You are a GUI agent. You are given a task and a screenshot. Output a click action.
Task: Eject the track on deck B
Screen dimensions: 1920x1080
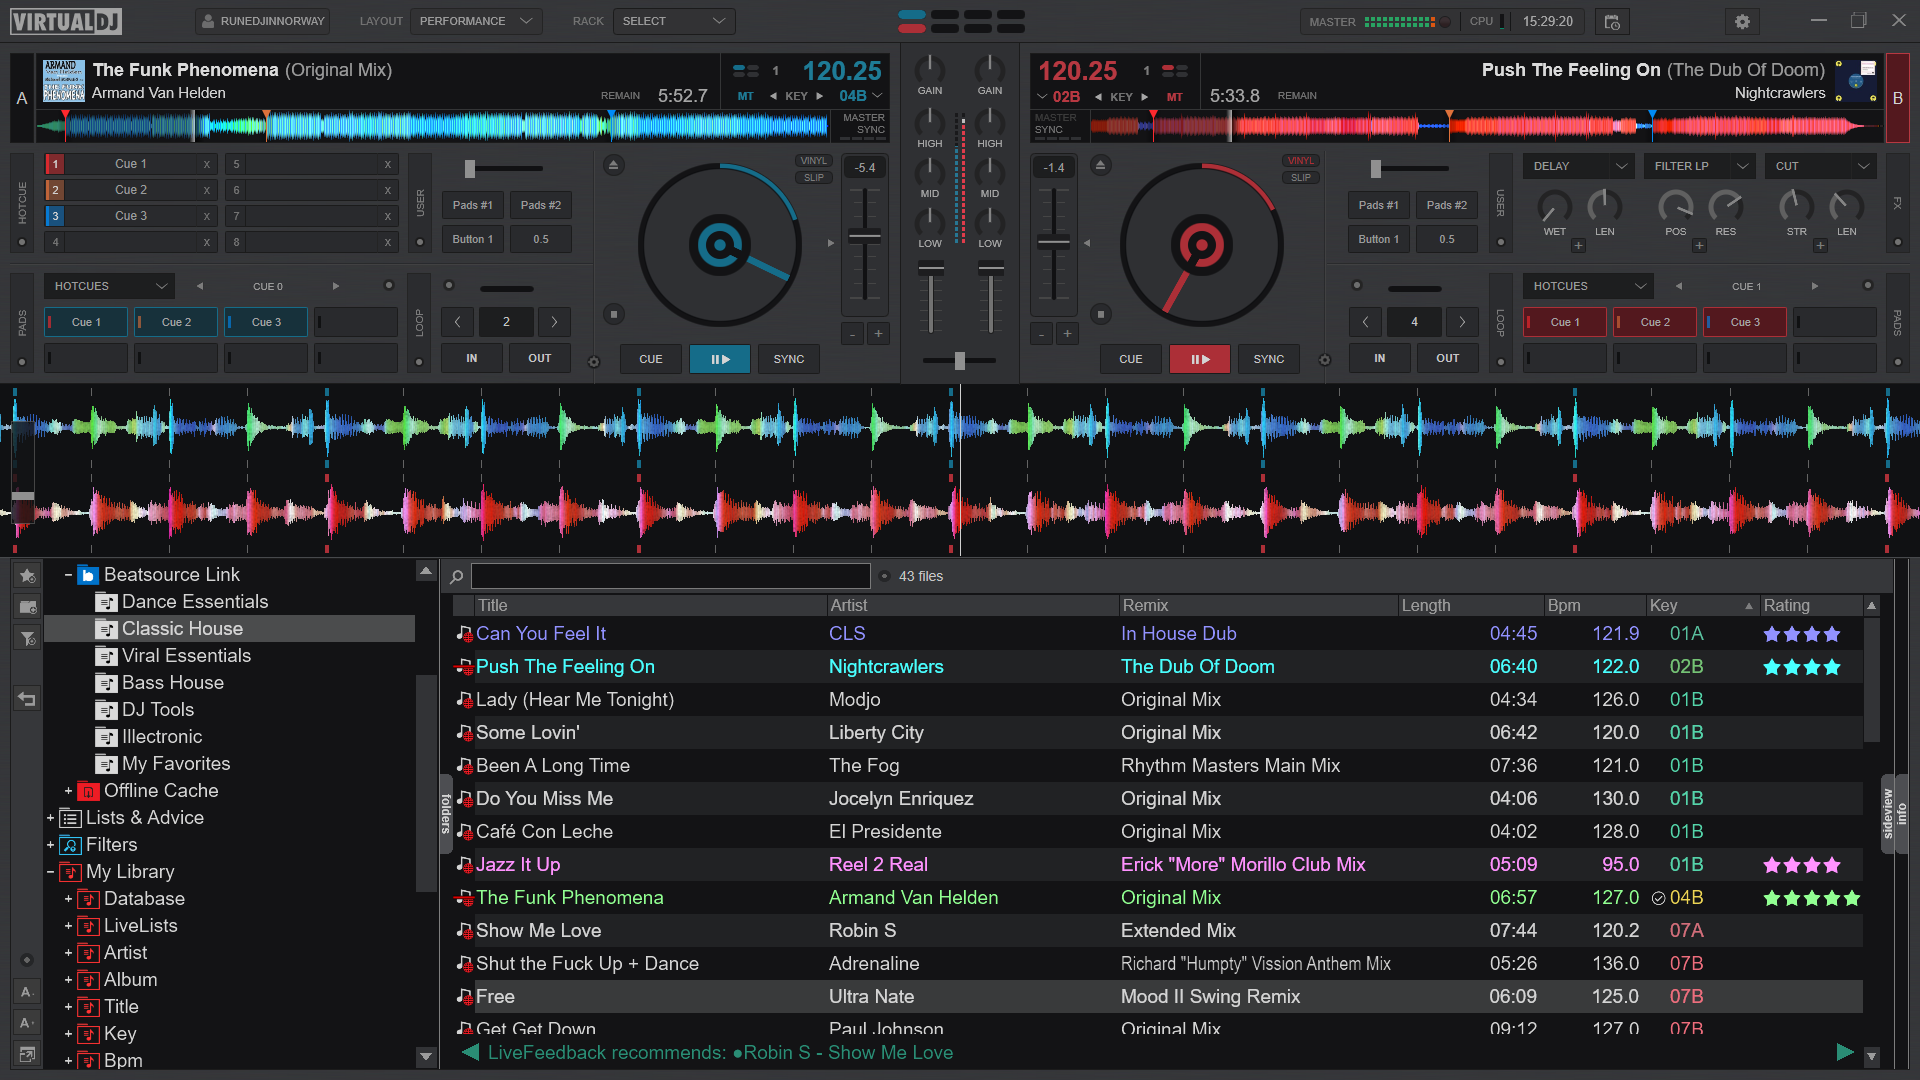point(1100,165)
